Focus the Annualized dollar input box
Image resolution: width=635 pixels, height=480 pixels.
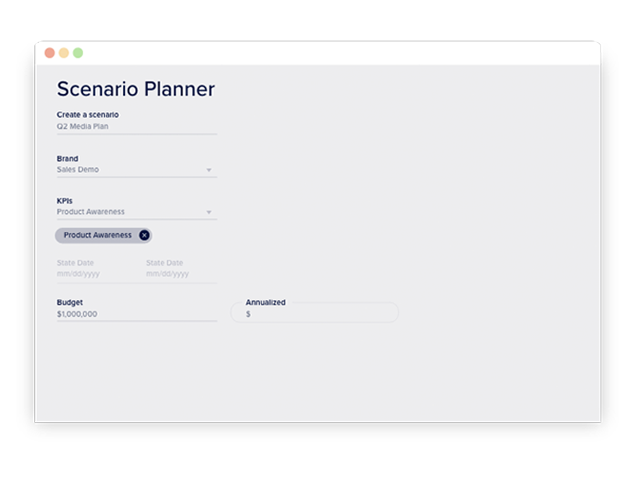coord(315,314)
